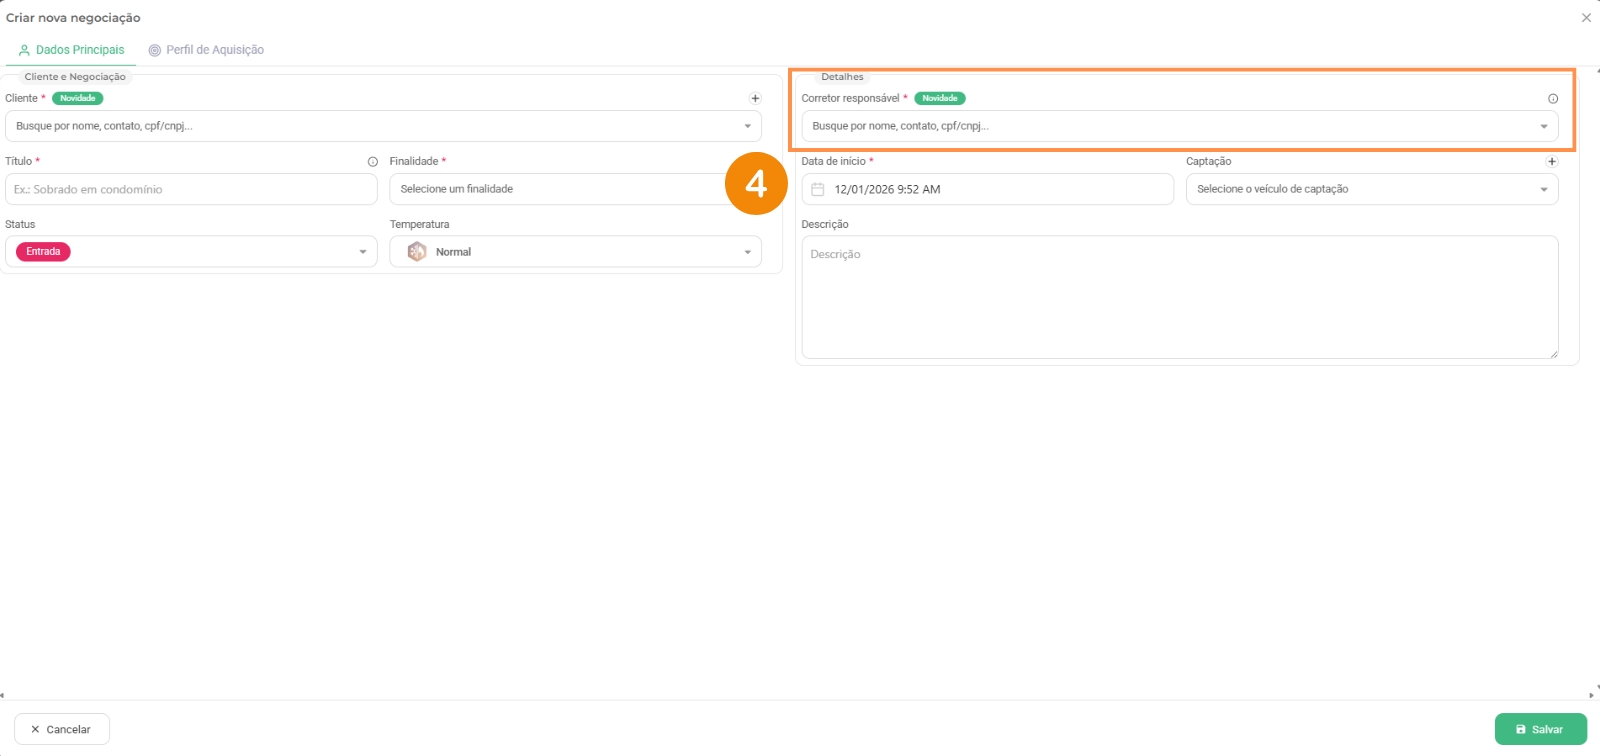The width and height of the screenshot is (1600, 756).
Task: Click the orange step 4 marker
Action: [x=756, y=184]
